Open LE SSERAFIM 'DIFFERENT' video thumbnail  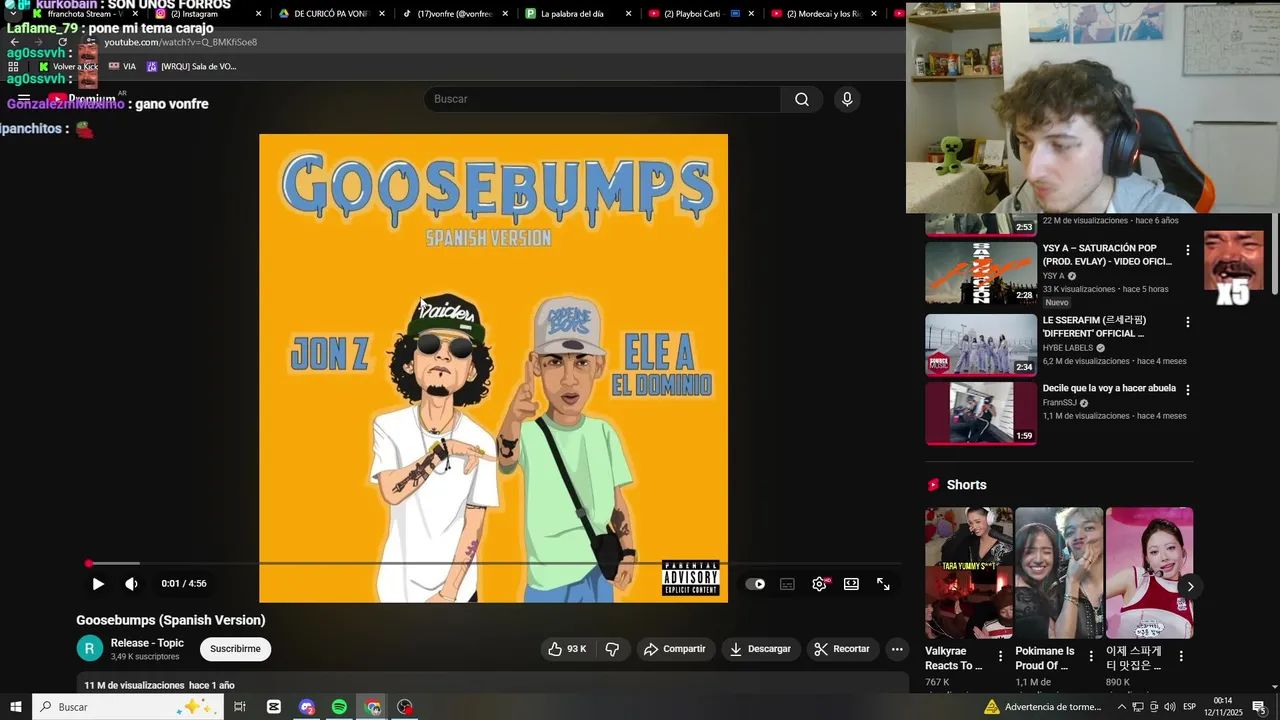[x=981, y=345]
